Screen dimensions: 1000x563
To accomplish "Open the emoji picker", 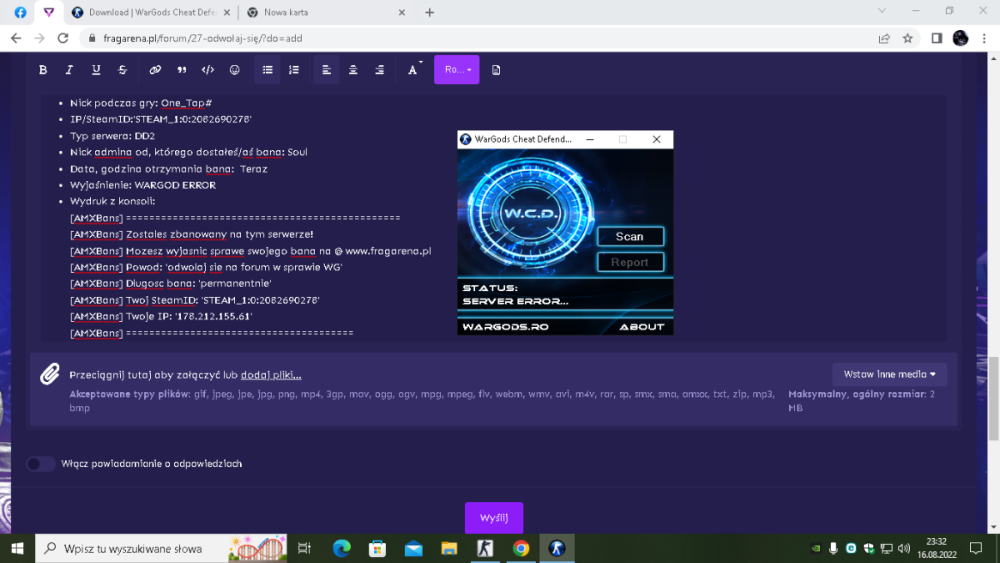I will pos(235,70).
